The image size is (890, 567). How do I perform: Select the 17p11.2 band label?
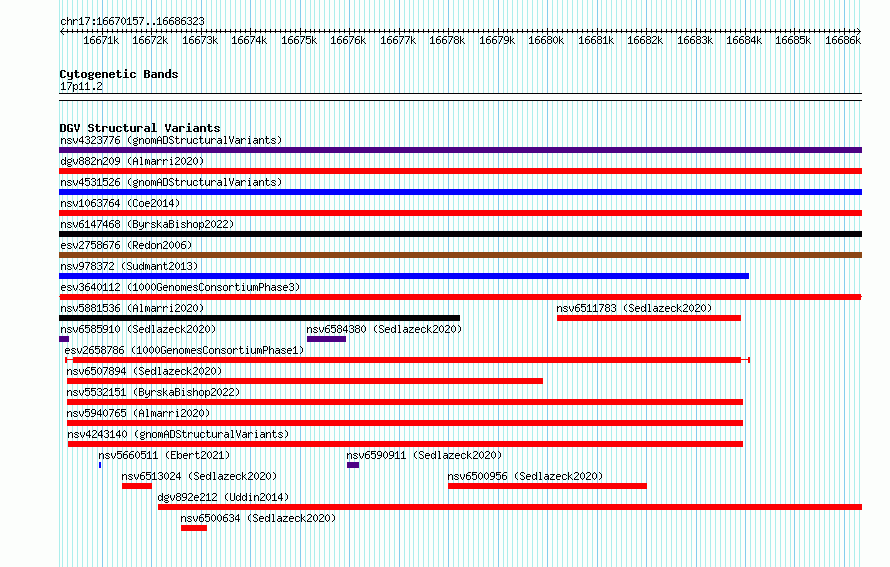click(81, 86)
